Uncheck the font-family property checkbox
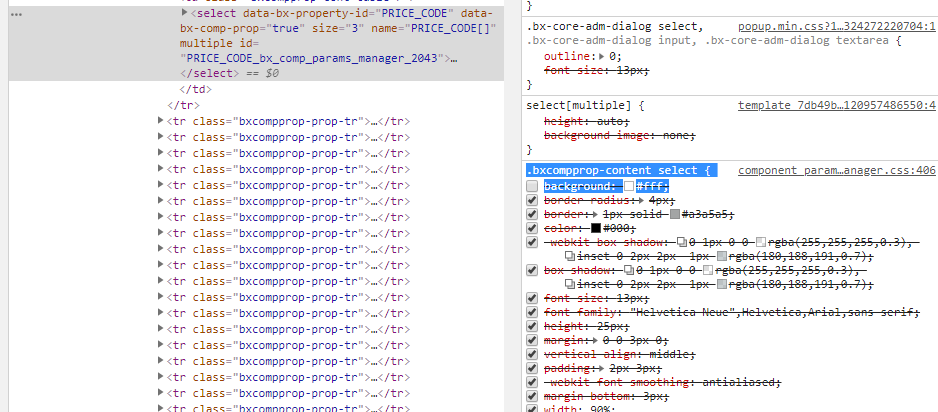 point(532,312)
